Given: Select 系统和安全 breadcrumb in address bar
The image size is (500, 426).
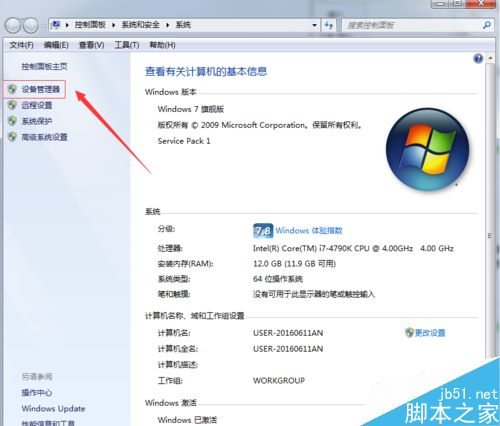Looking at the screenshot, I should click(140, 25).
